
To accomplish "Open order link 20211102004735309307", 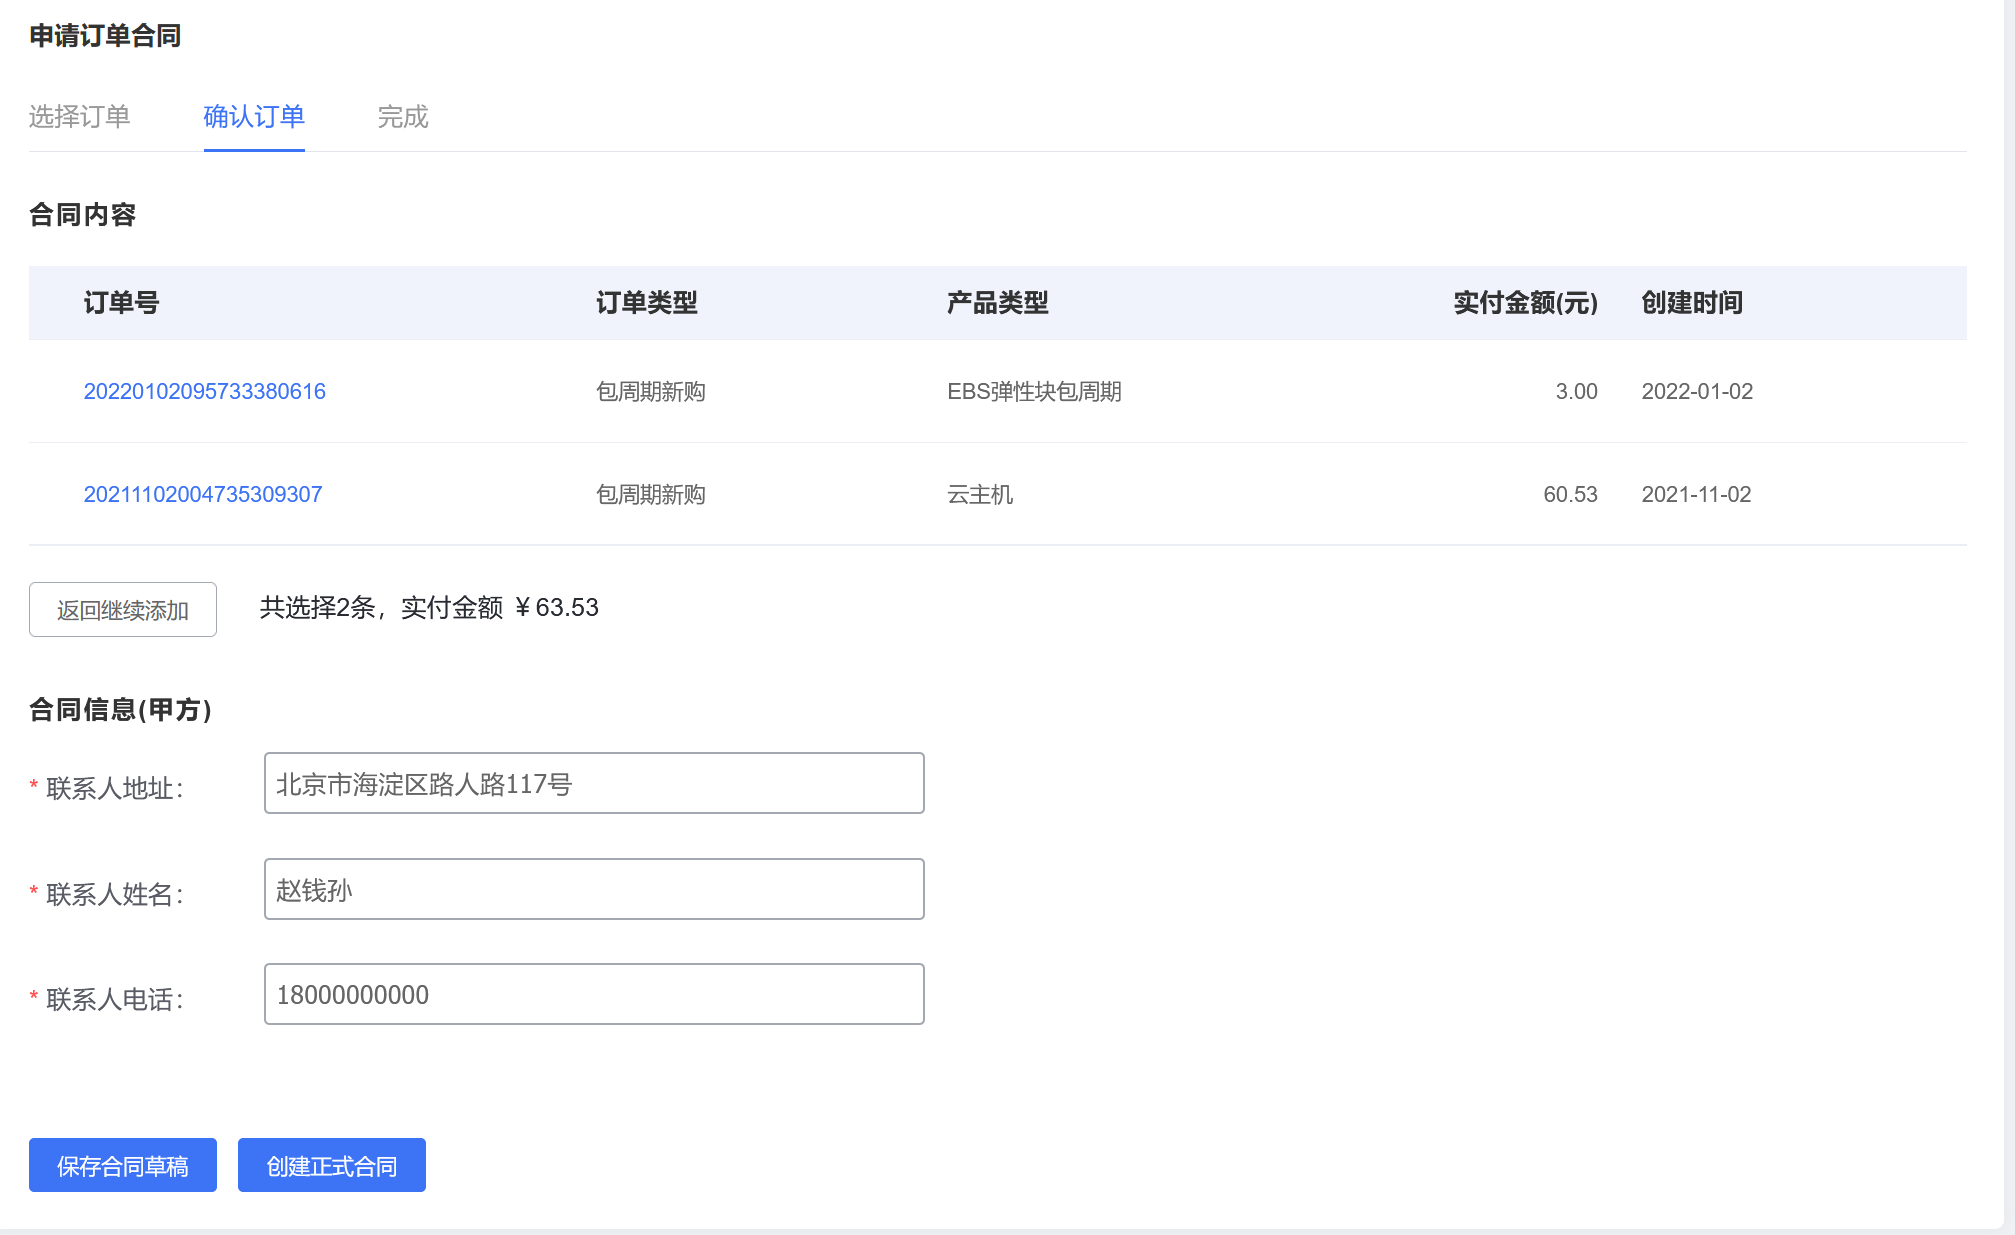I will click(x=202, y=494).
